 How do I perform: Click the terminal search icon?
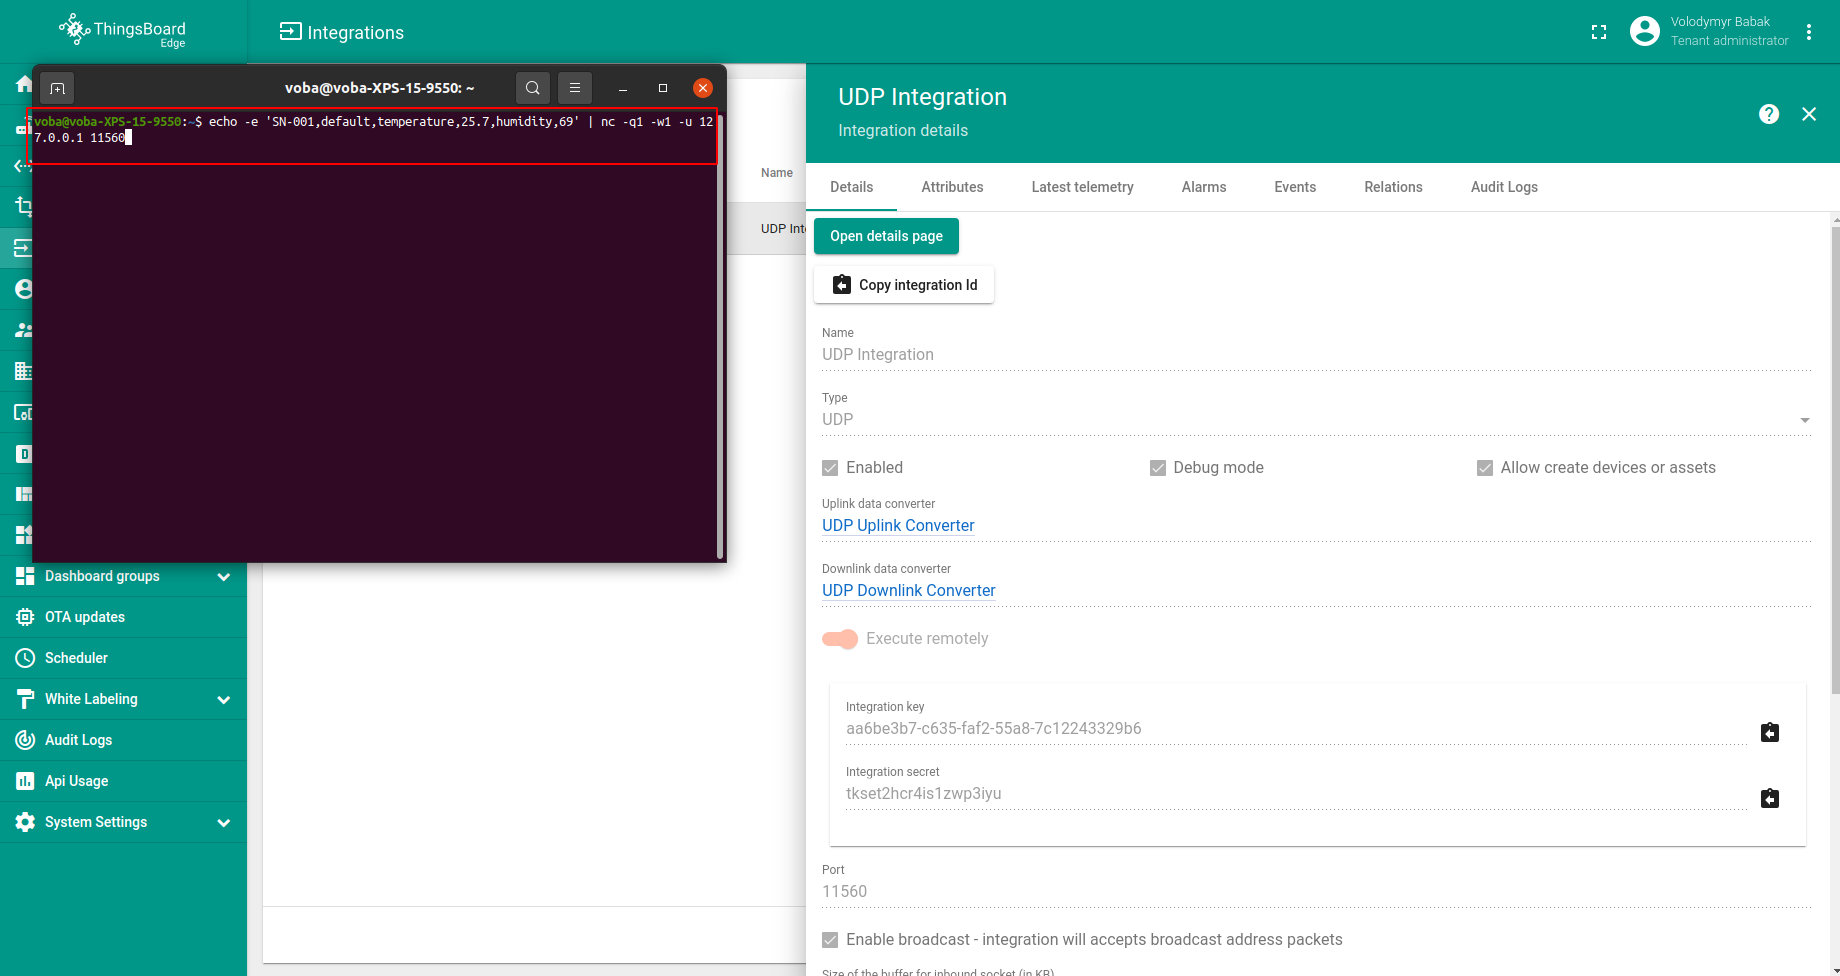(x=533, y=88)
